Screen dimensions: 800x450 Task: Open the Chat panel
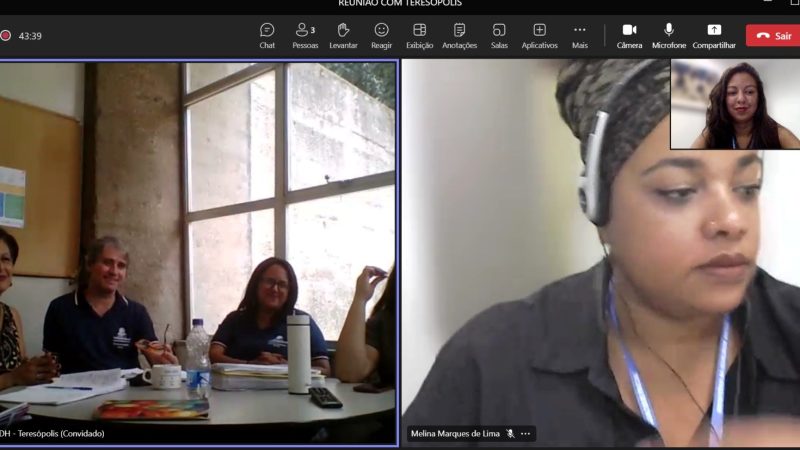coord(267,35)
